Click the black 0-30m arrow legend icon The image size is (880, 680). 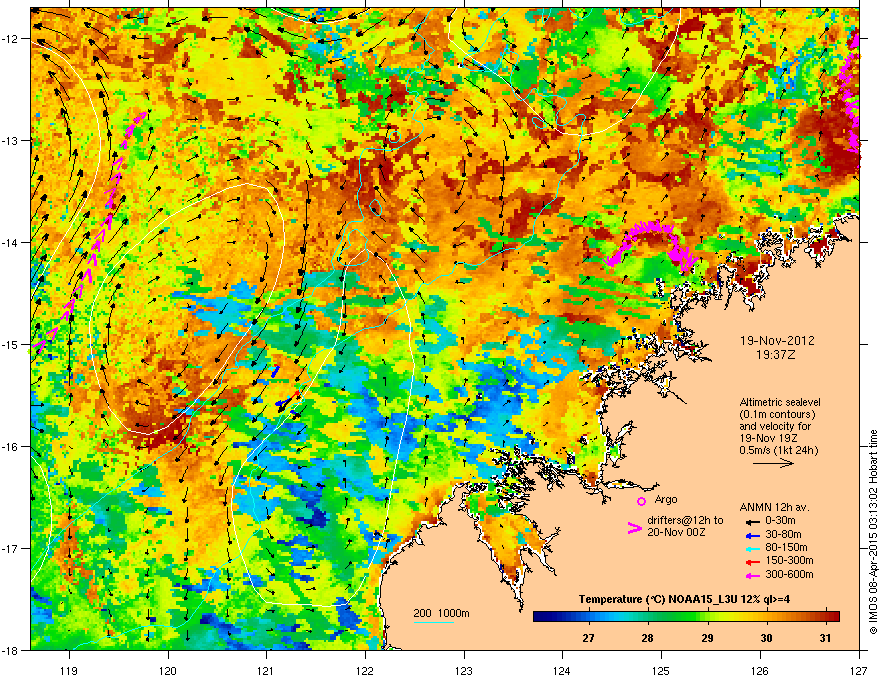pos(753,521)
